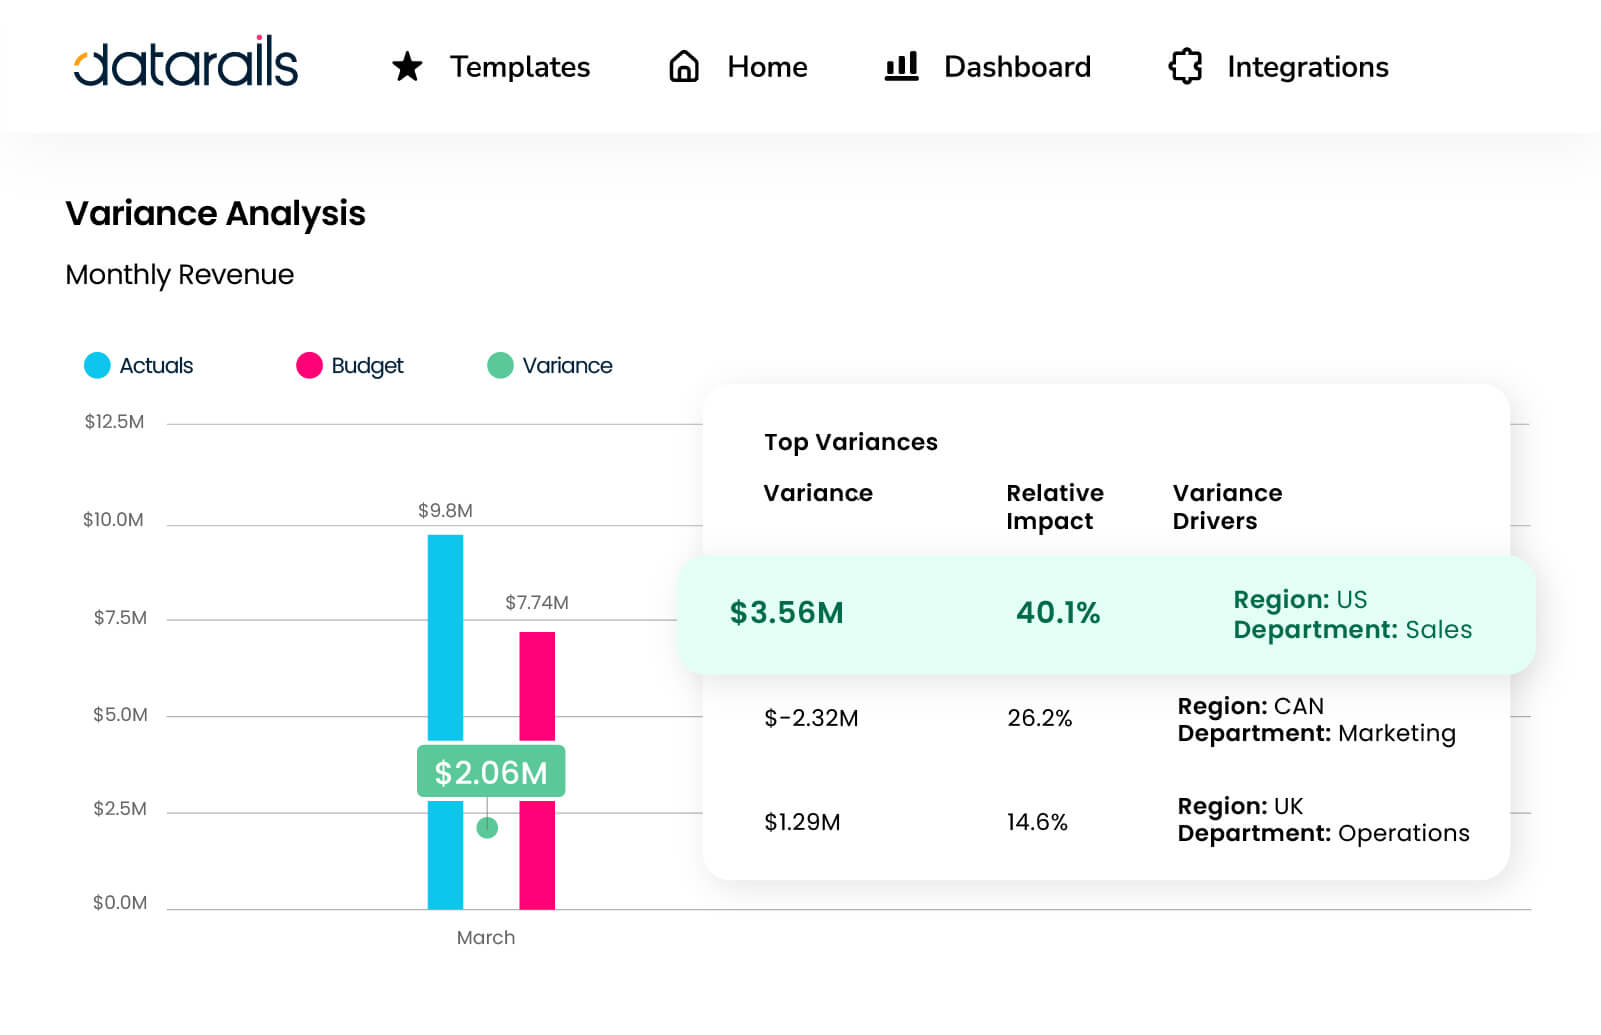Open the Templates menu item
This screenshot has height=1035, width=1601.
click(x=520, y=67)
